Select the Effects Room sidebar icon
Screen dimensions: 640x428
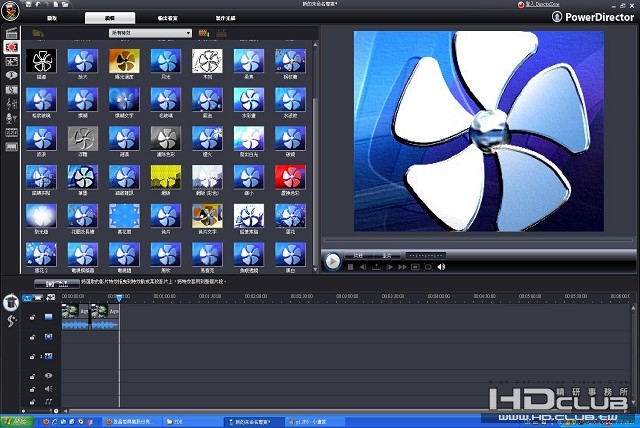(12, 47)
